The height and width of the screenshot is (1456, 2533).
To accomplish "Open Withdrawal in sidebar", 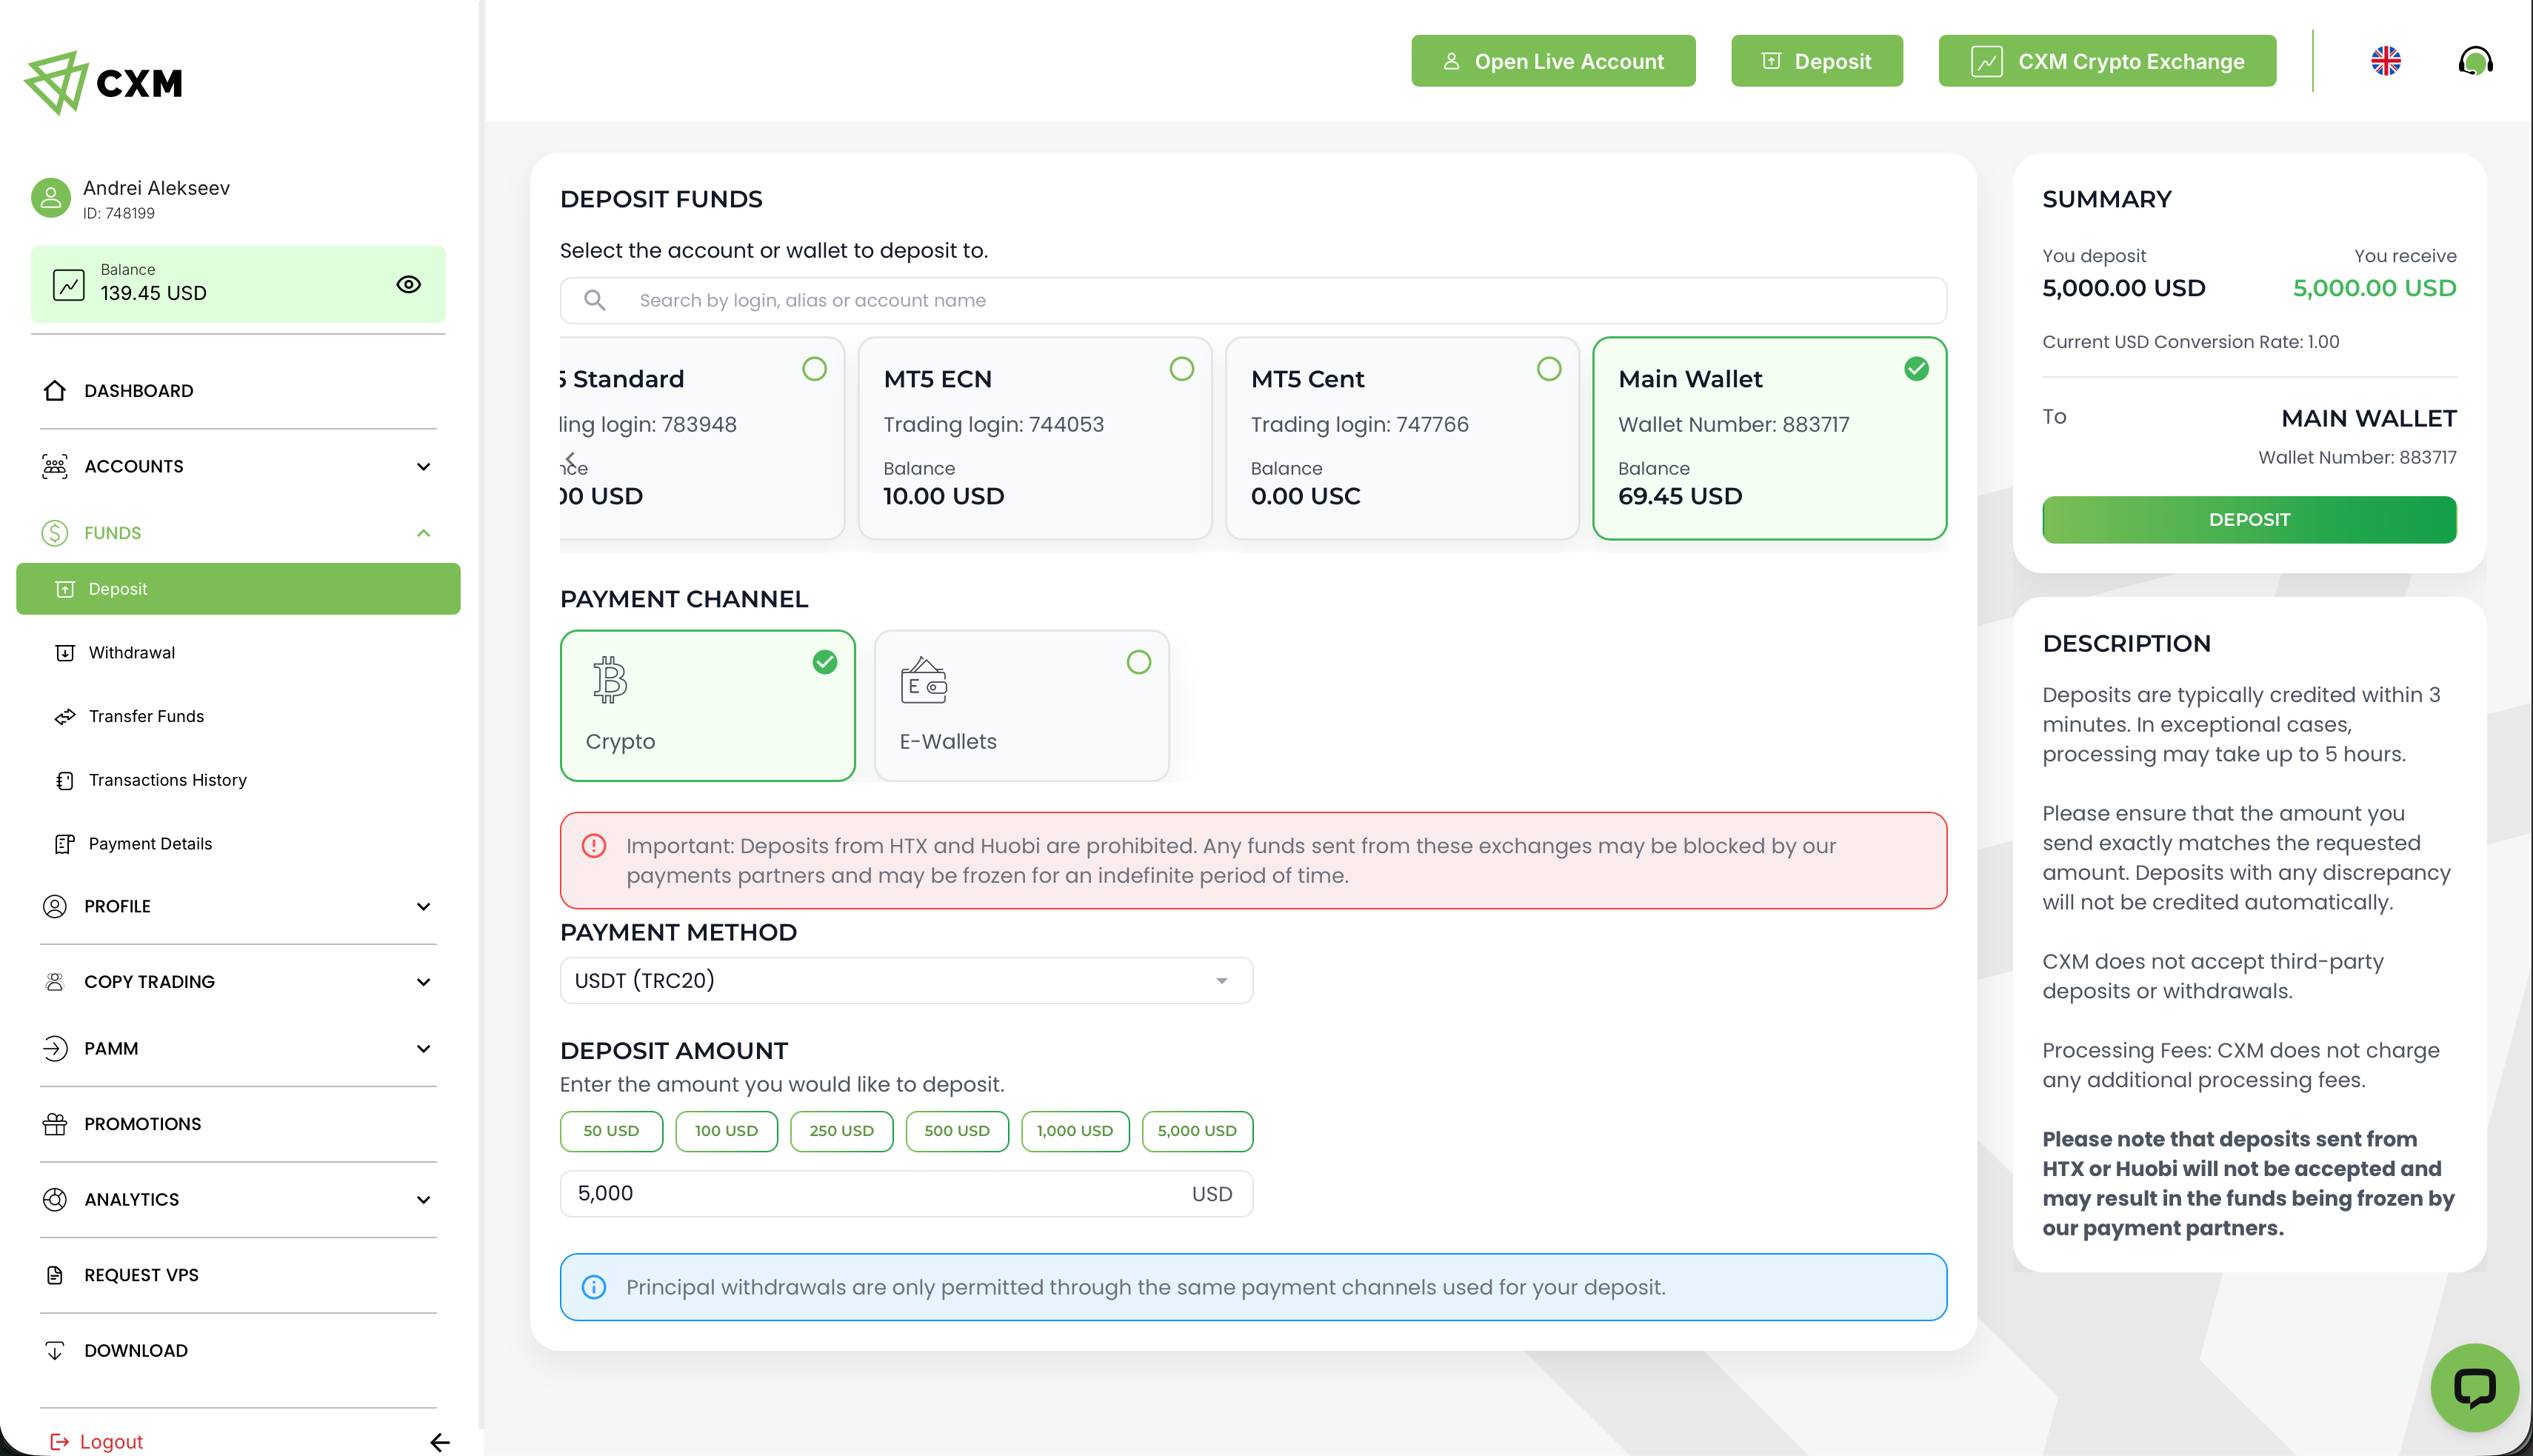I will (x=131, y=652).
